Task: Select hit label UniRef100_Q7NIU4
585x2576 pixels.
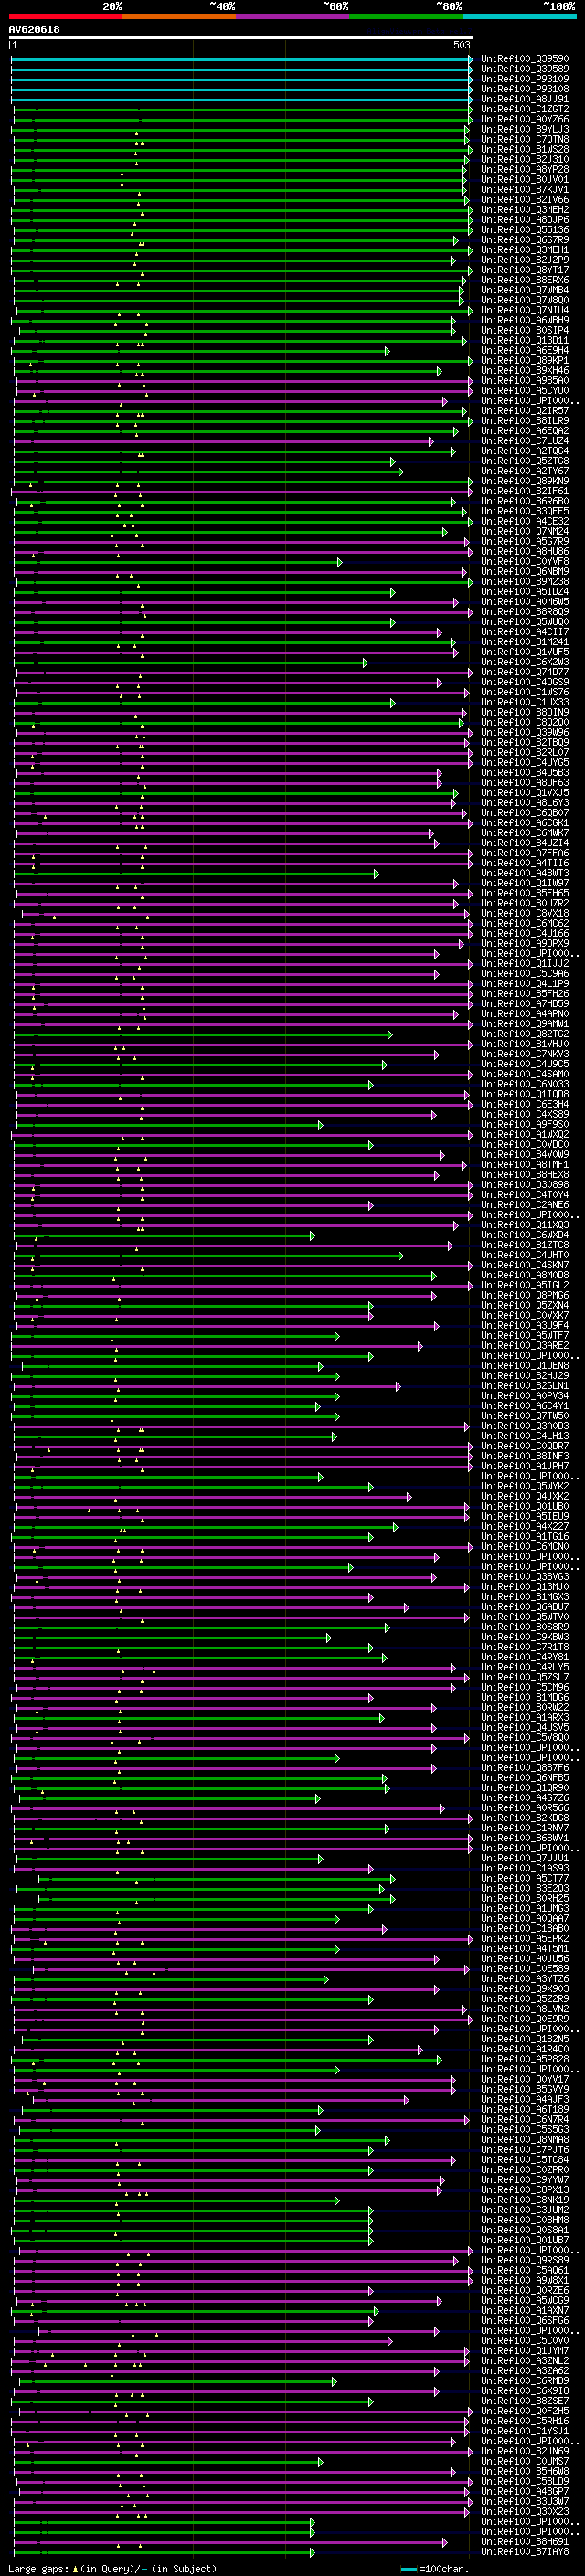Action: tap(525, 310)
